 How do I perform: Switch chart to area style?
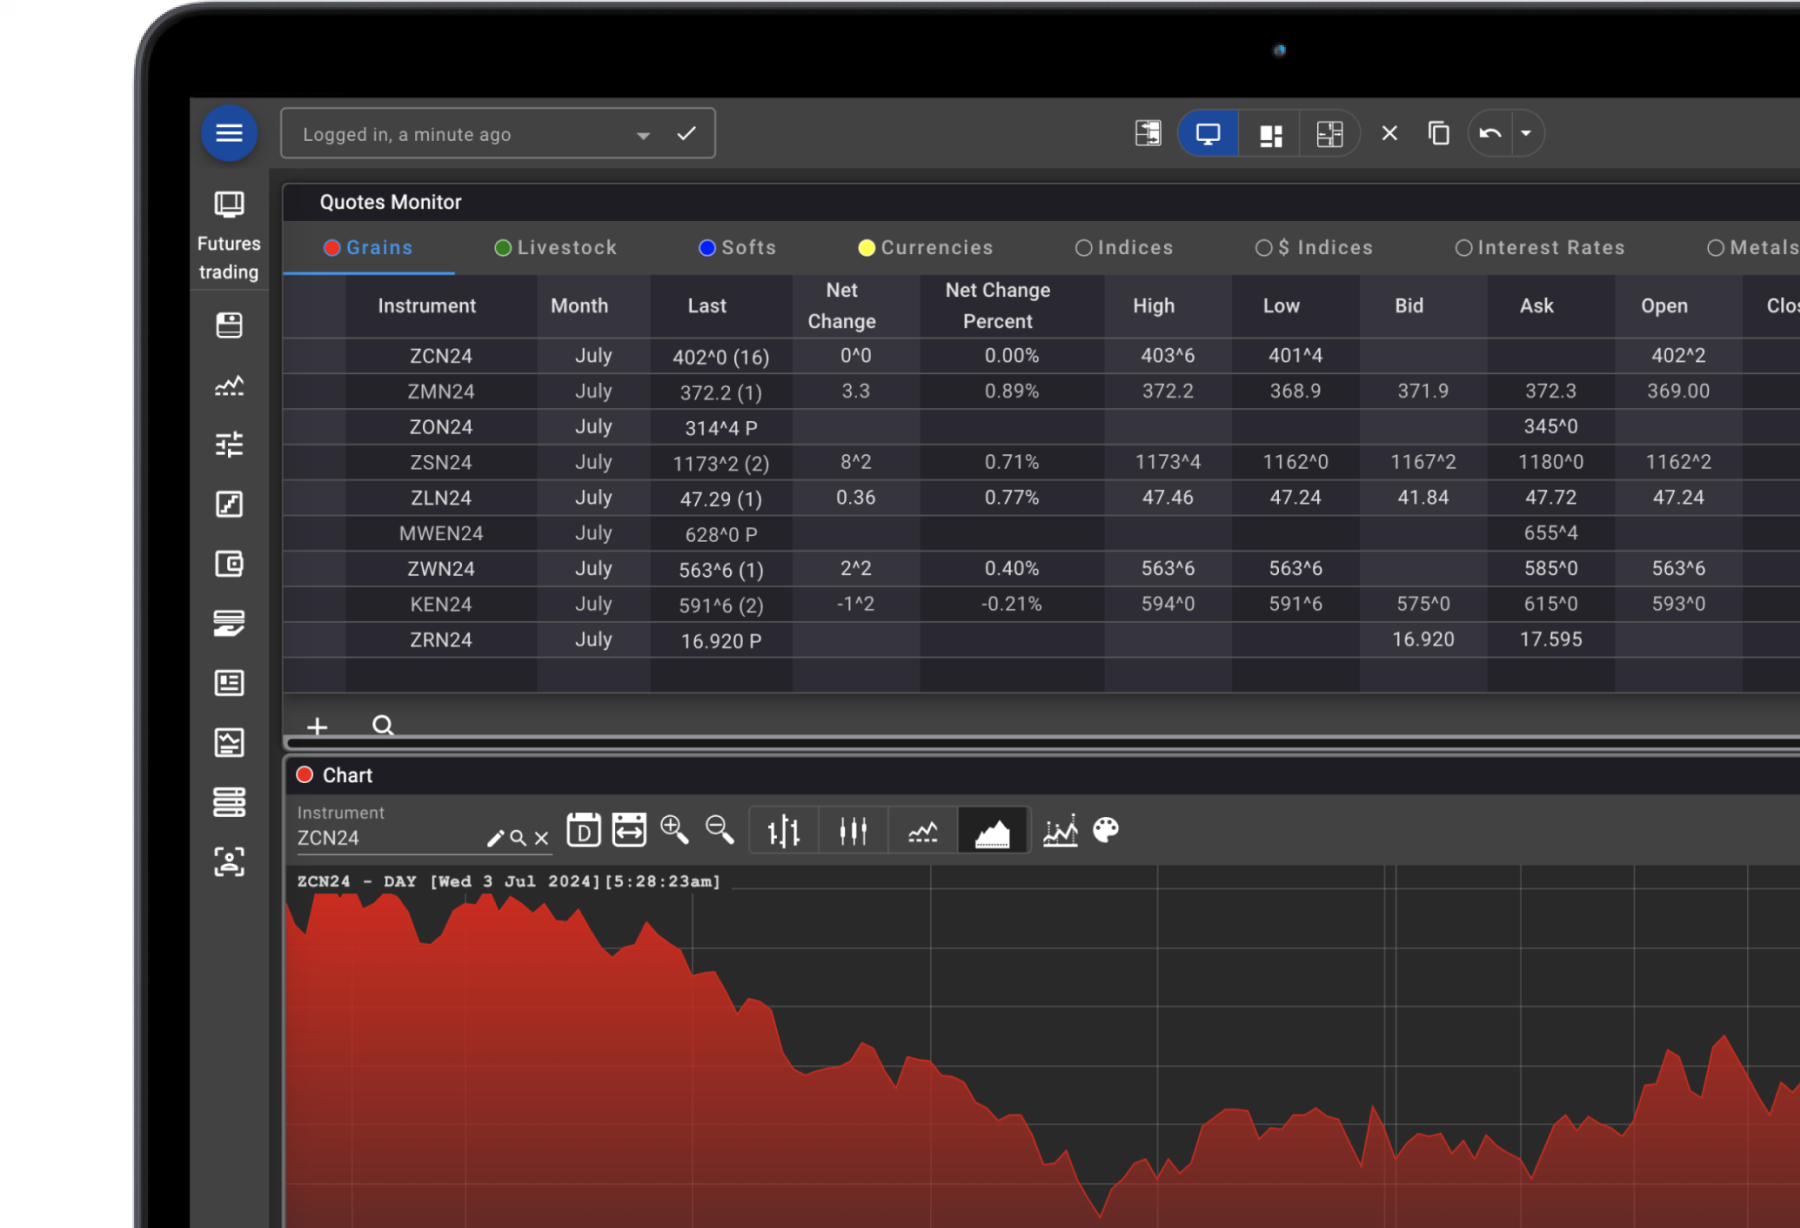(x=992, y=831)
